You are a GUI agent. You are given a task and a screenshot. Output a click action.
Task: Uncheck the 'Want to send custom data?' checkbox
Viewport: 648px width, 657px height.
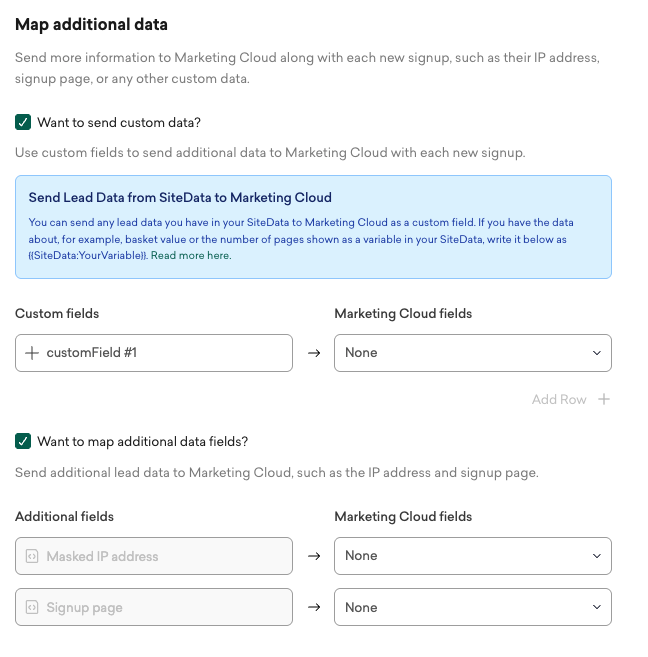click(x=23, y=122)
